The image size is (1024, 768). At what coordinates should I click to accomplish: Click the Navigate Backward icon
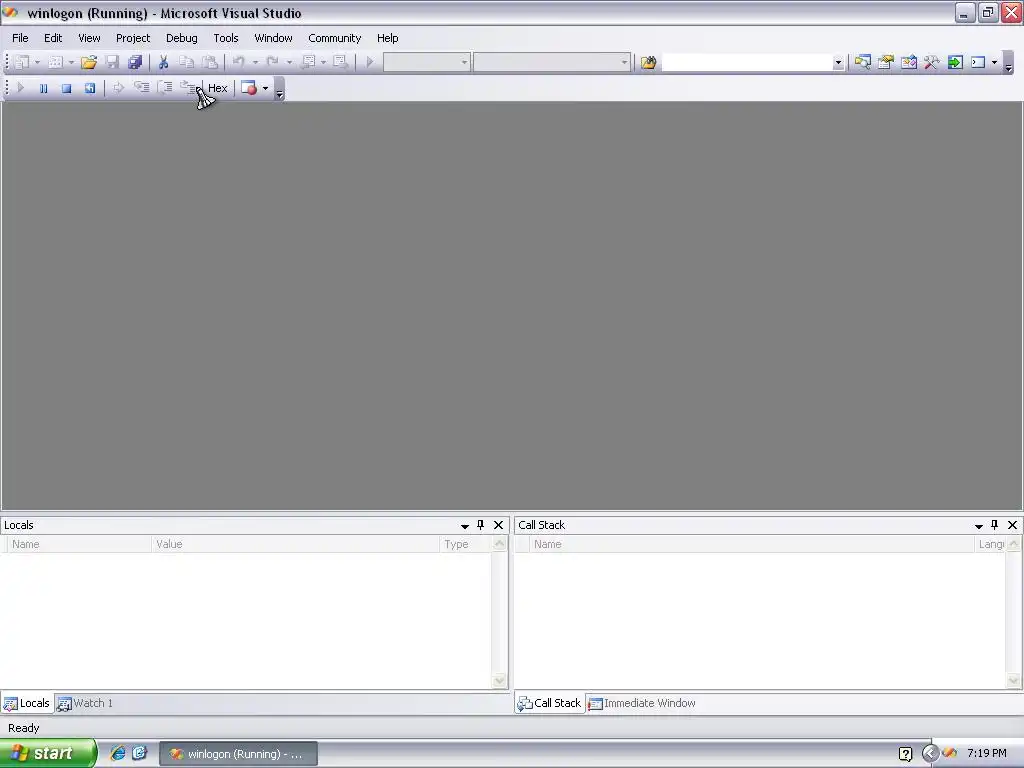[308, 62]
